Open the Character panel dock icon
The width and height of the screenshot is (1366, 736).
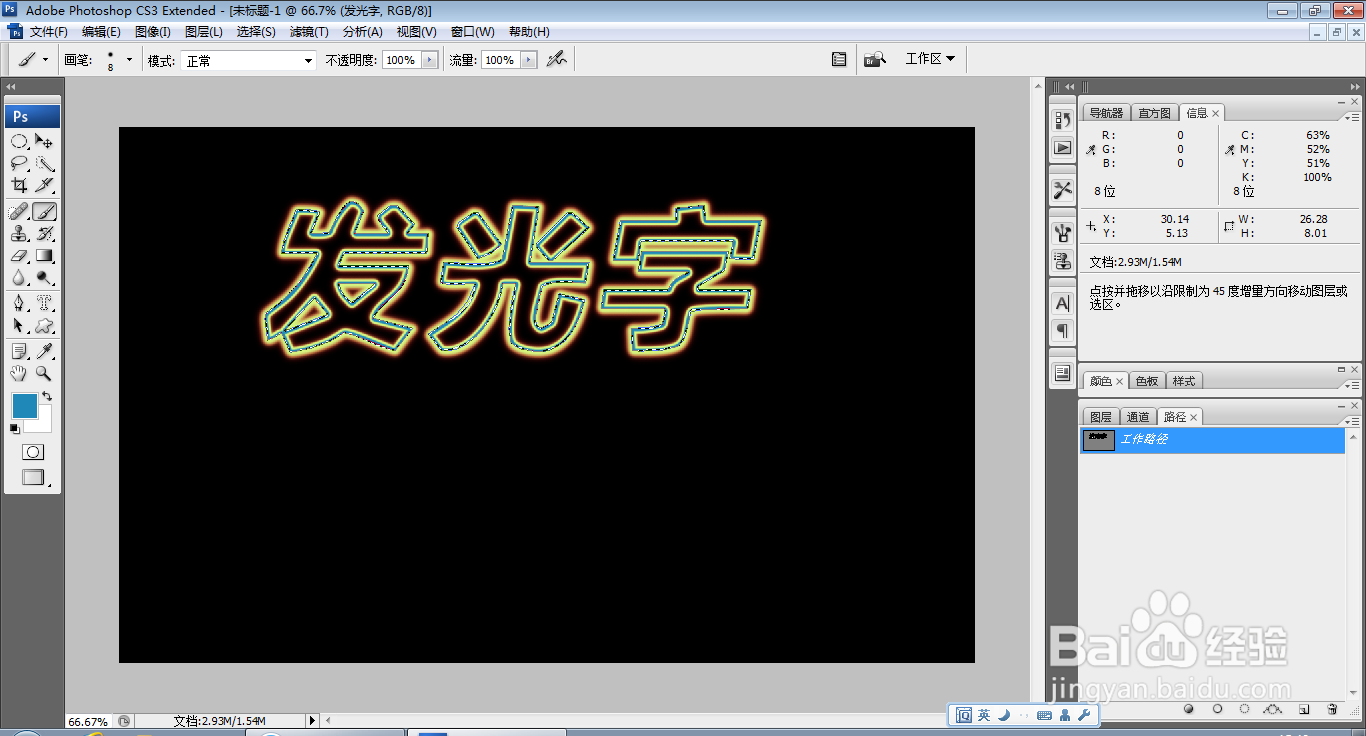1062,303
